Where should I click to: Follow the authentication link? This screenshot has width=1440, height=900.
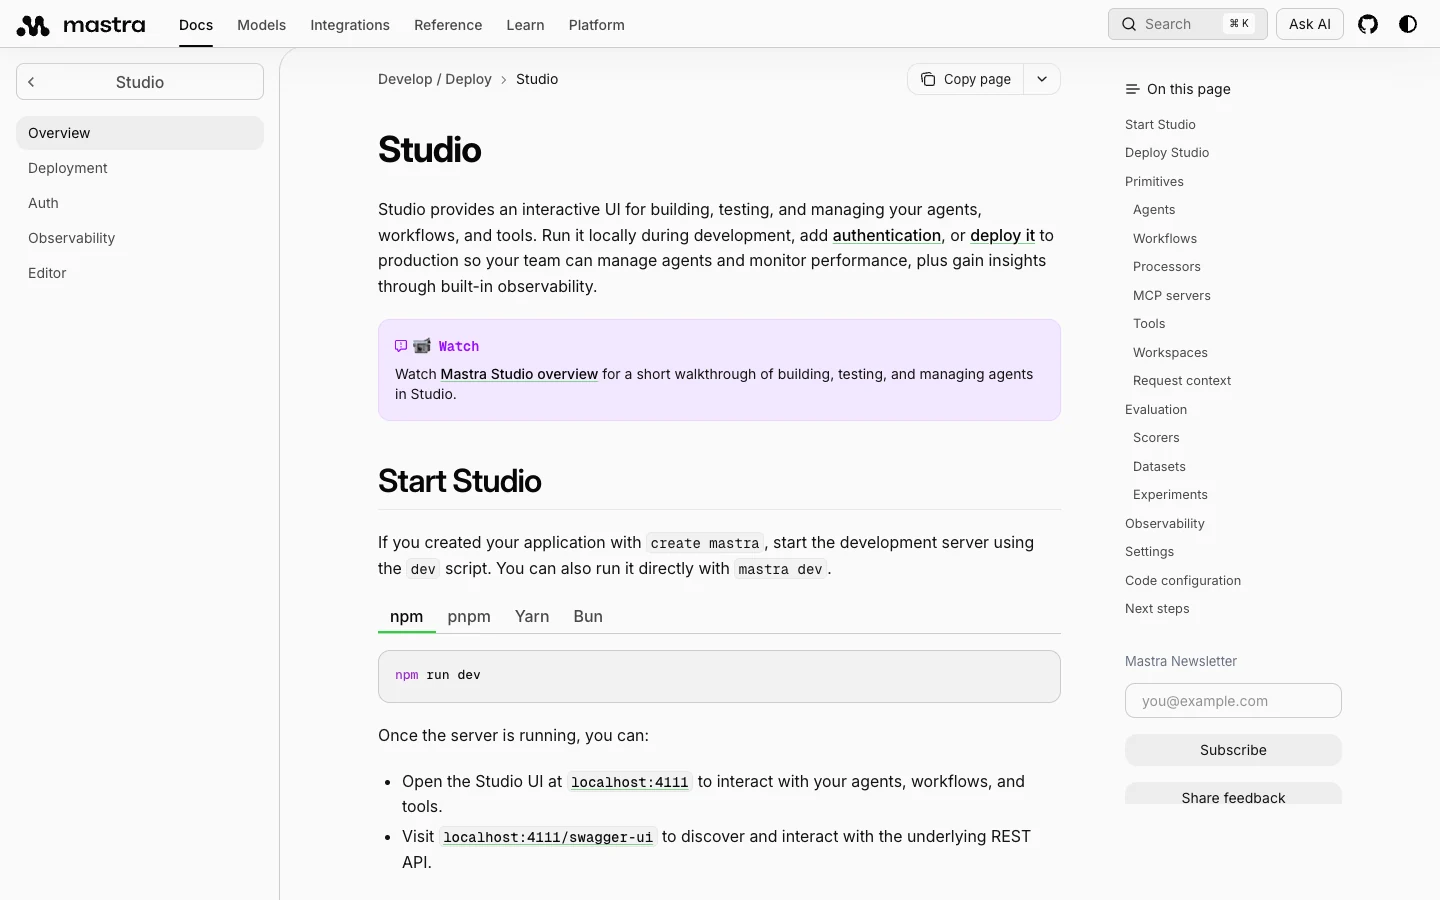click(x=887, y=235)
